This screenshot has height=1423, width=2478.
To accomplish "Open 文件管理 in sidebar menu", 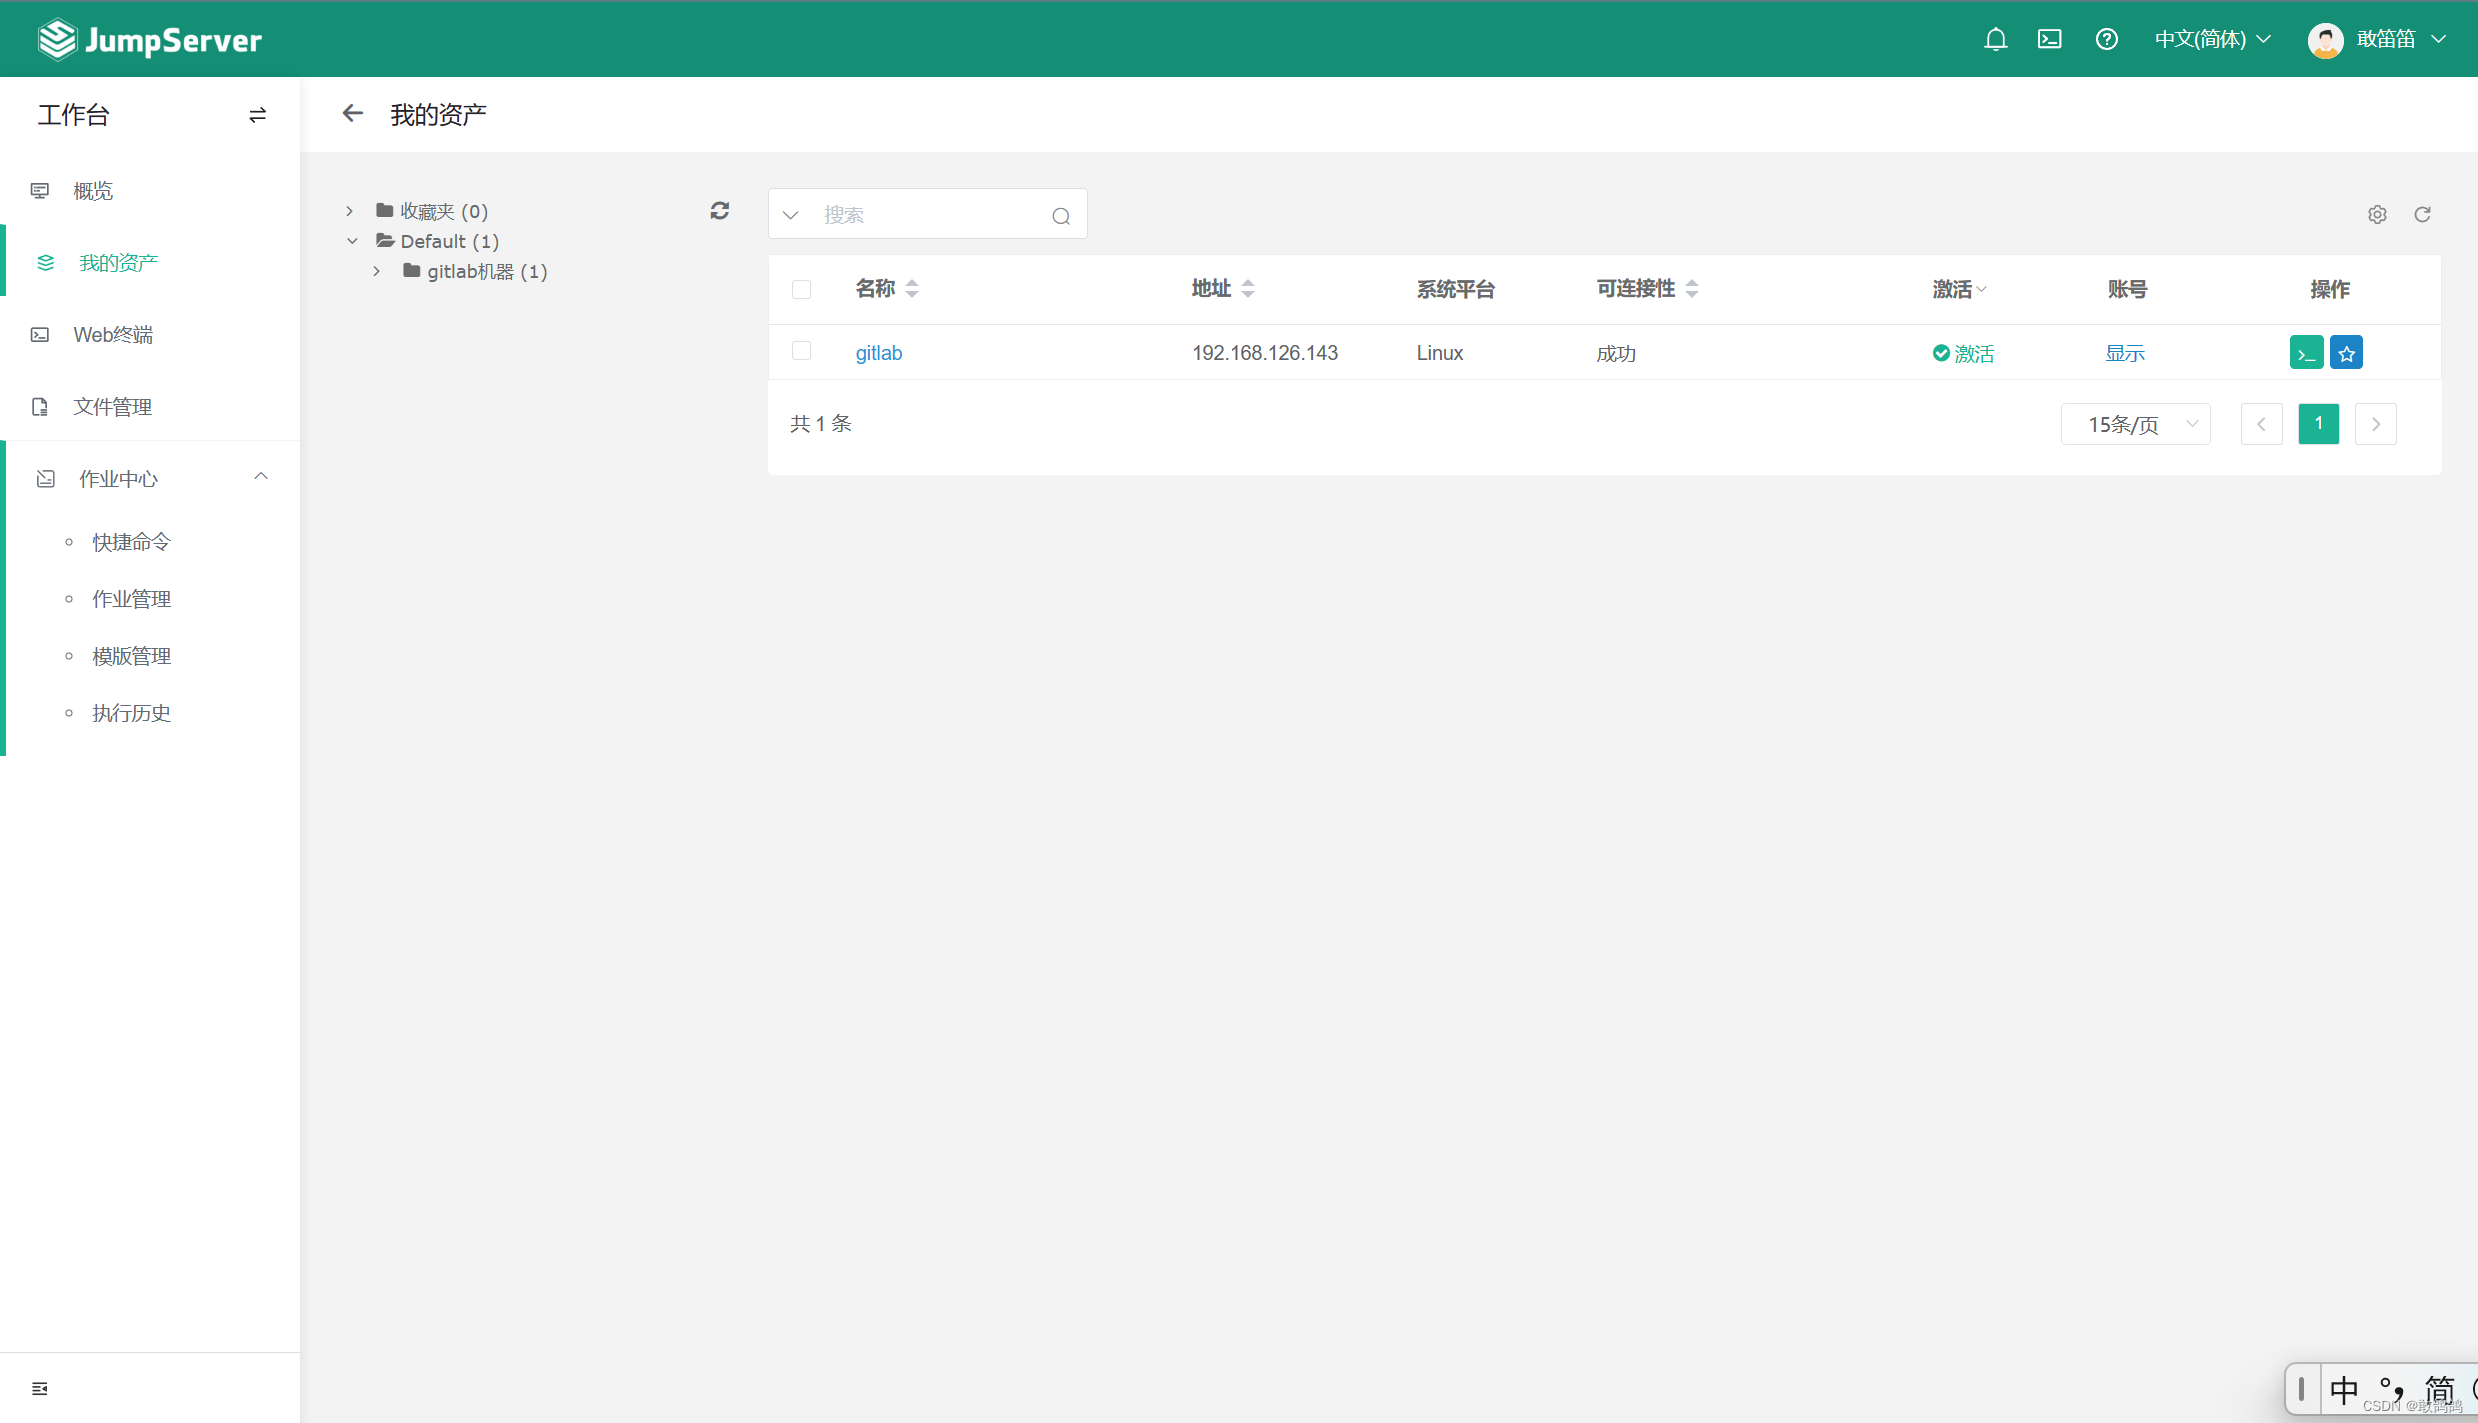I will (112, 407).
